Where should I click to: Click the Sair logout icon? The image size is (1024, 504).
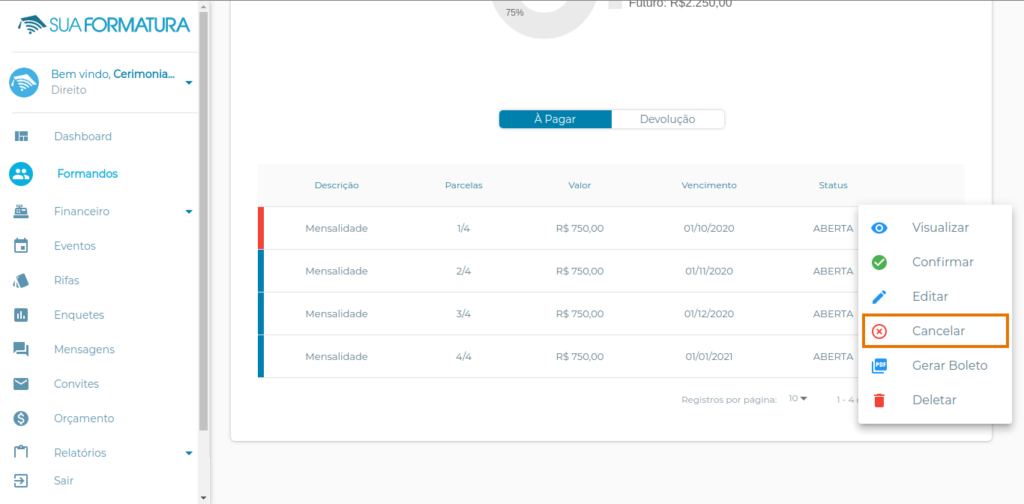point(21,481)
